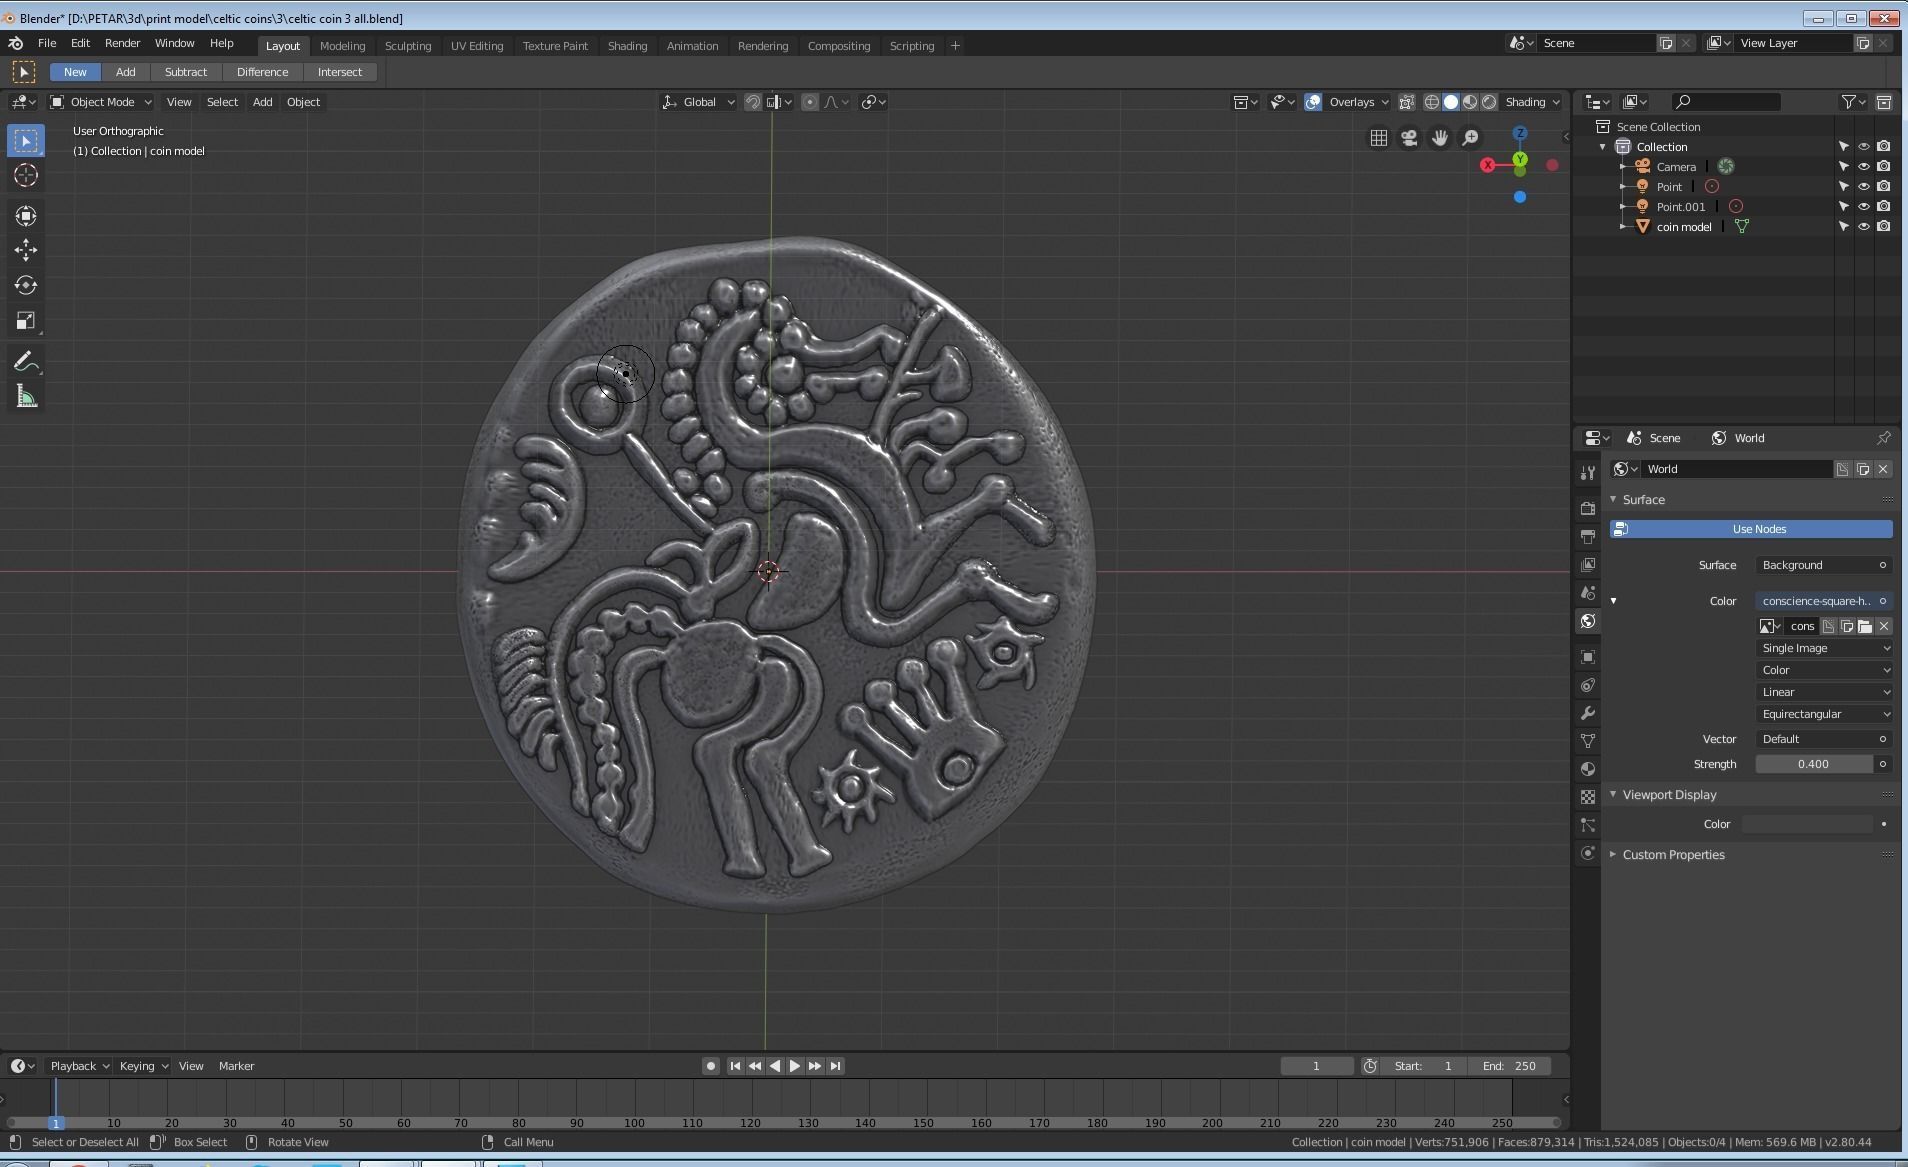The height and width of the screenshot is (1167, 1908).
Task: Pin the properties editor context
Action: [1884, 438]
